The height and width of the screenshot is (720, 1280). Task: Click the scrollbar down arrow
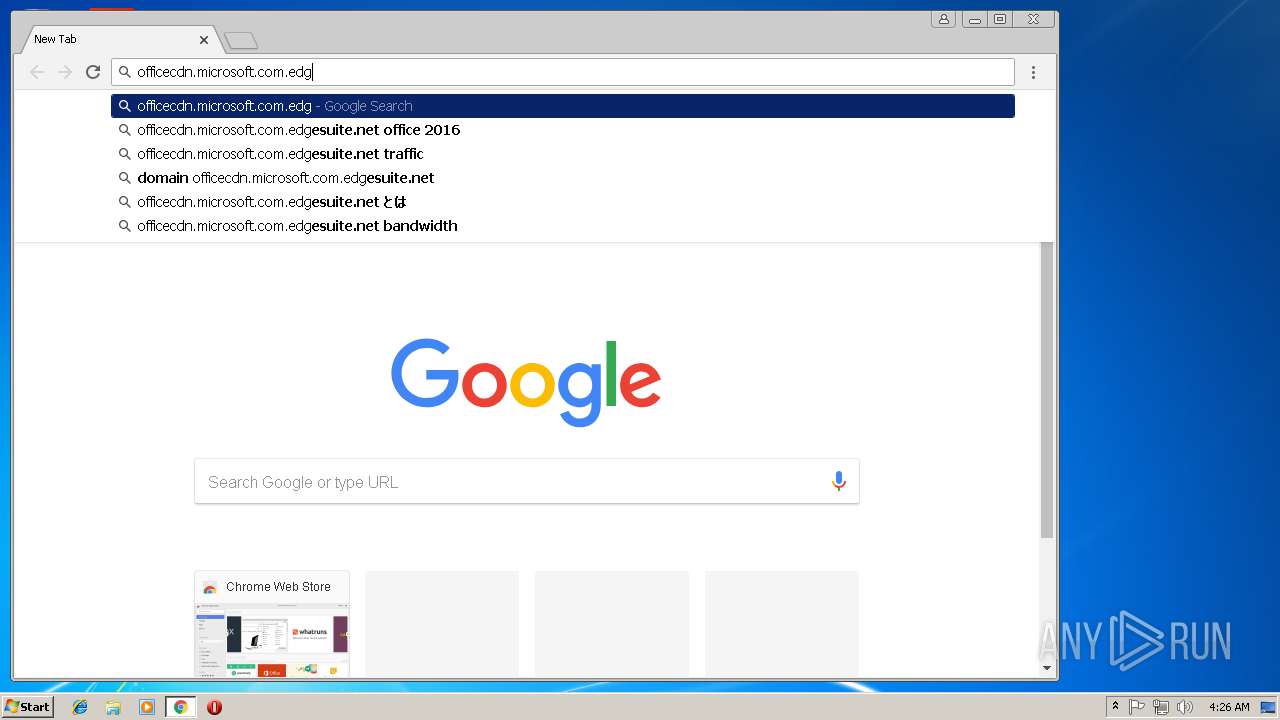[1047, 668]
